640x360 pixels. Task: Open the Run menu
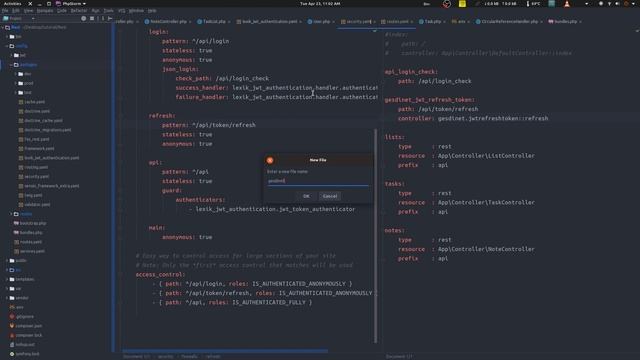(96, 11)
